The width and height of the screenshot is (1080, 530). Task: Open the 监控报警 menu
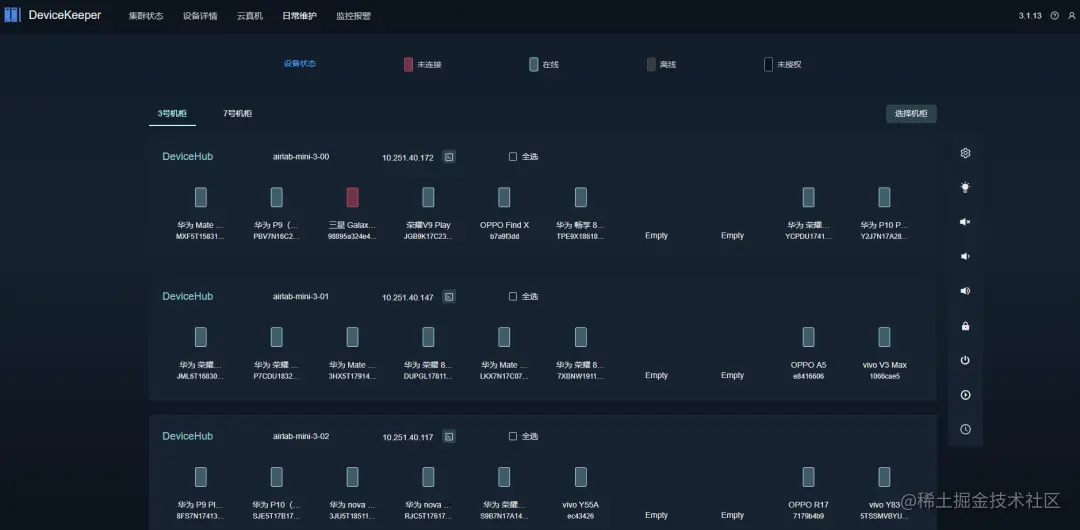coord(353,16)
